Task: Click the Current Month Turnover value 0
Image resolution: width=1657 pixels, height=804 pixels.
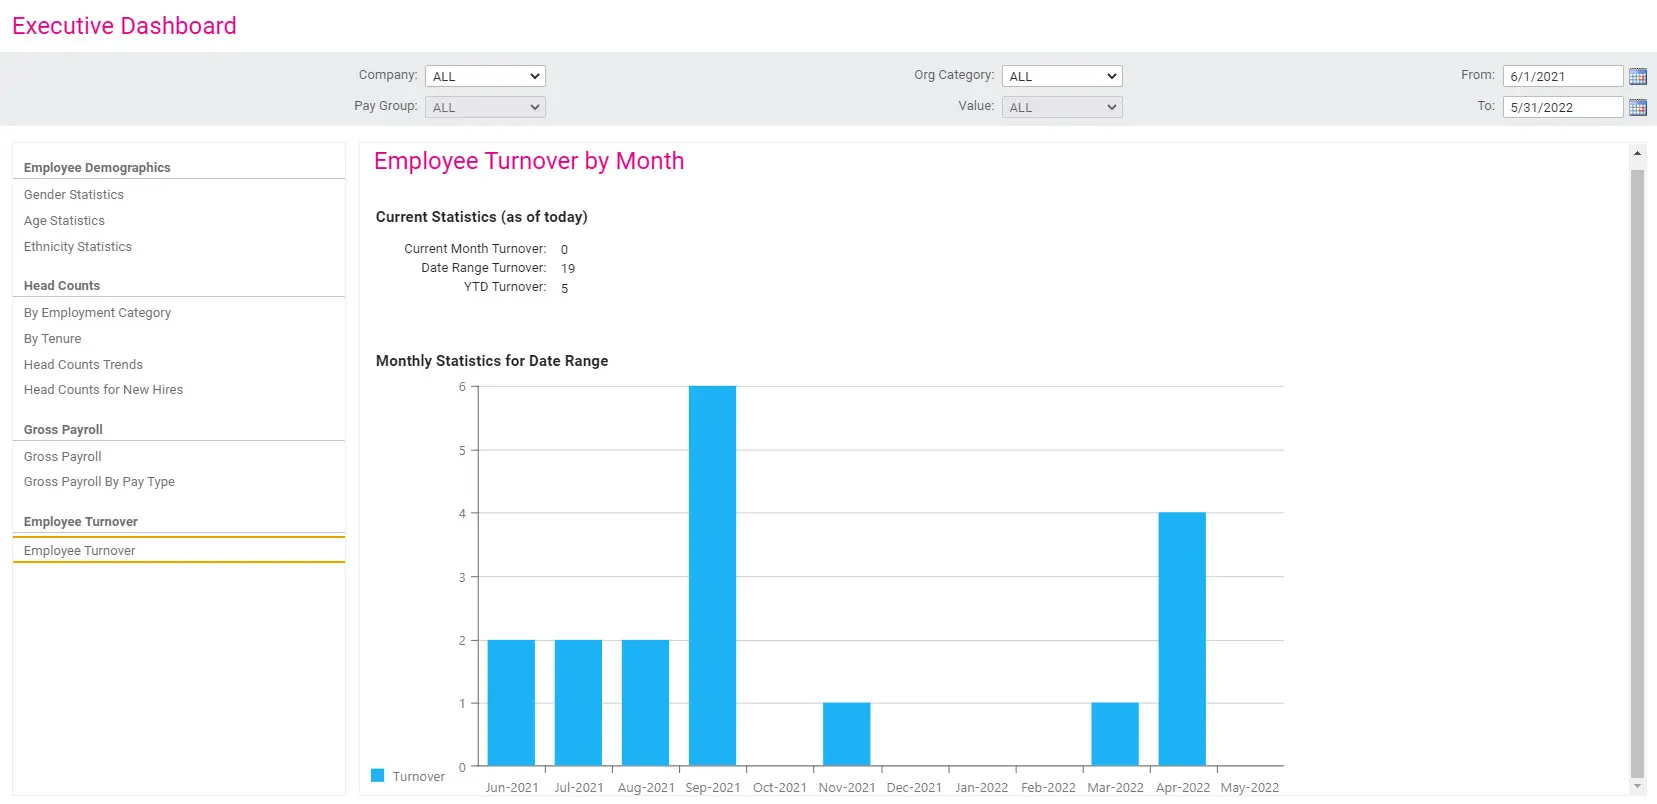Action: point(564,250)
